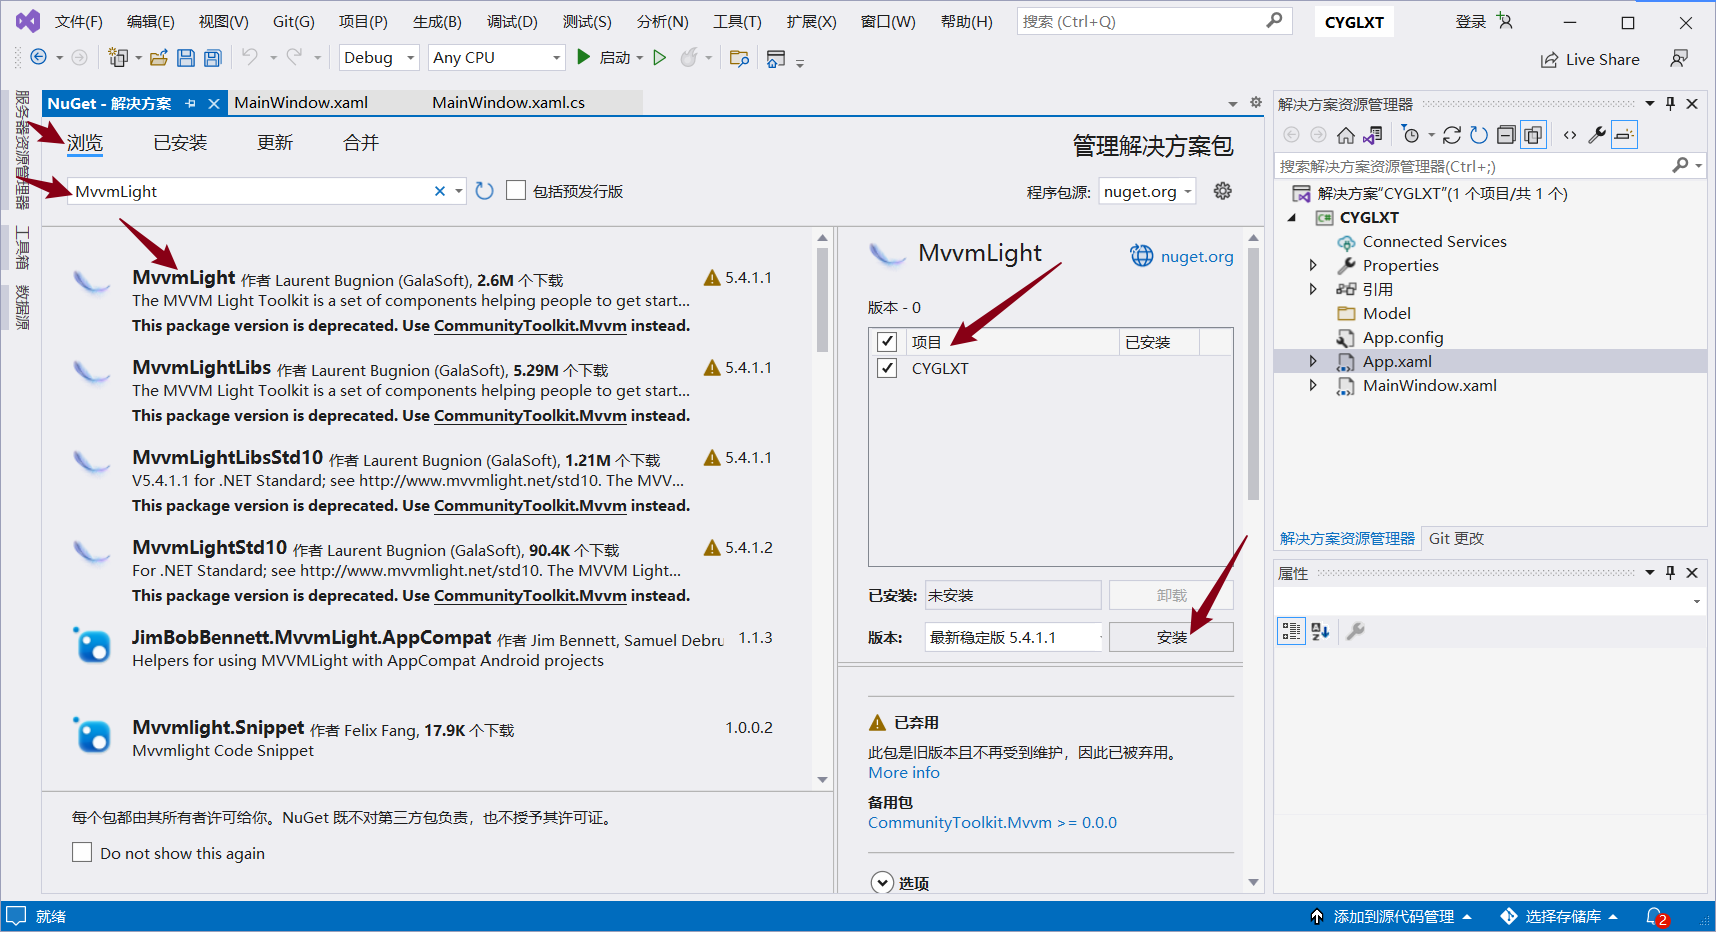The height and width of the screenshot is (932, 1716).
Task: Click Categorized view icon in Properties panel
Action: [1292, 631]
